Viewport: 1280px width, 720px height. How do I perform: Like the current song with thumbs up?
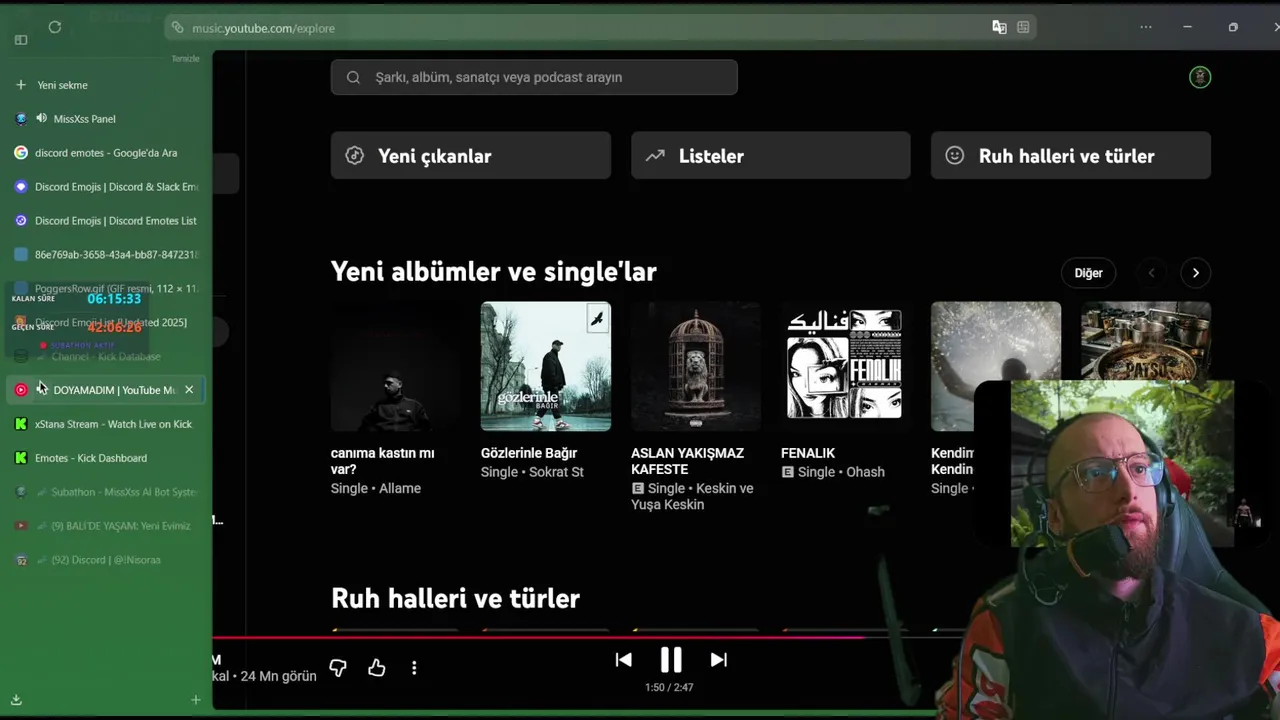(377, 667)
